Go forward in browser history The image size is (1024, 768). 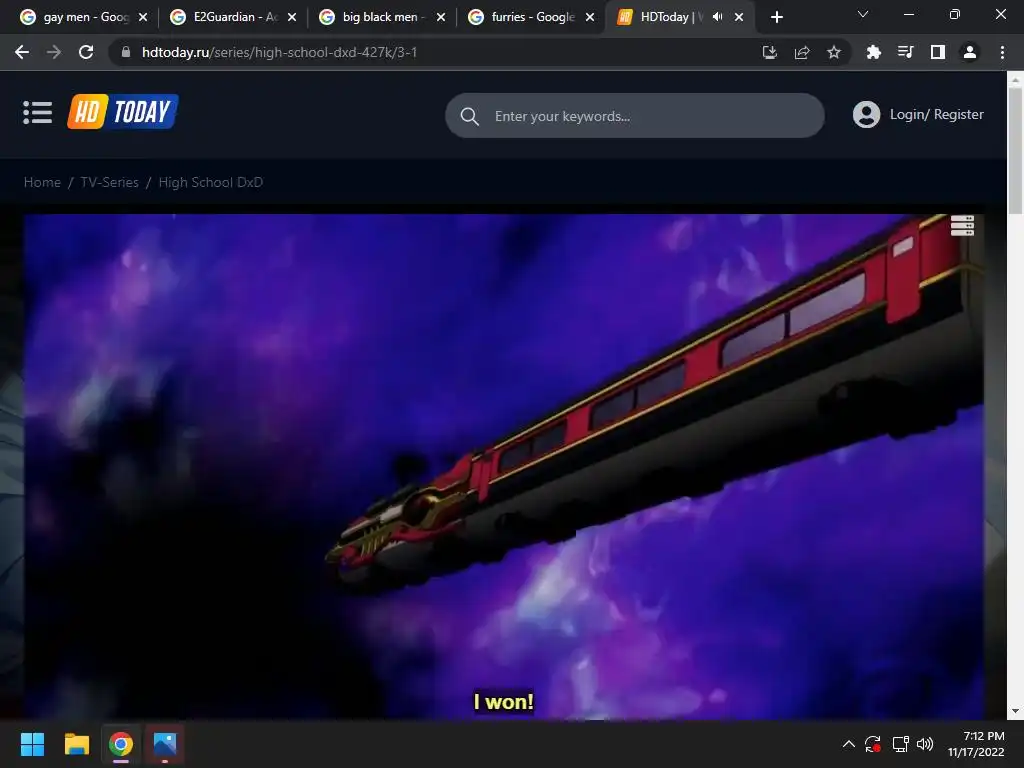[x=54, y=52]
